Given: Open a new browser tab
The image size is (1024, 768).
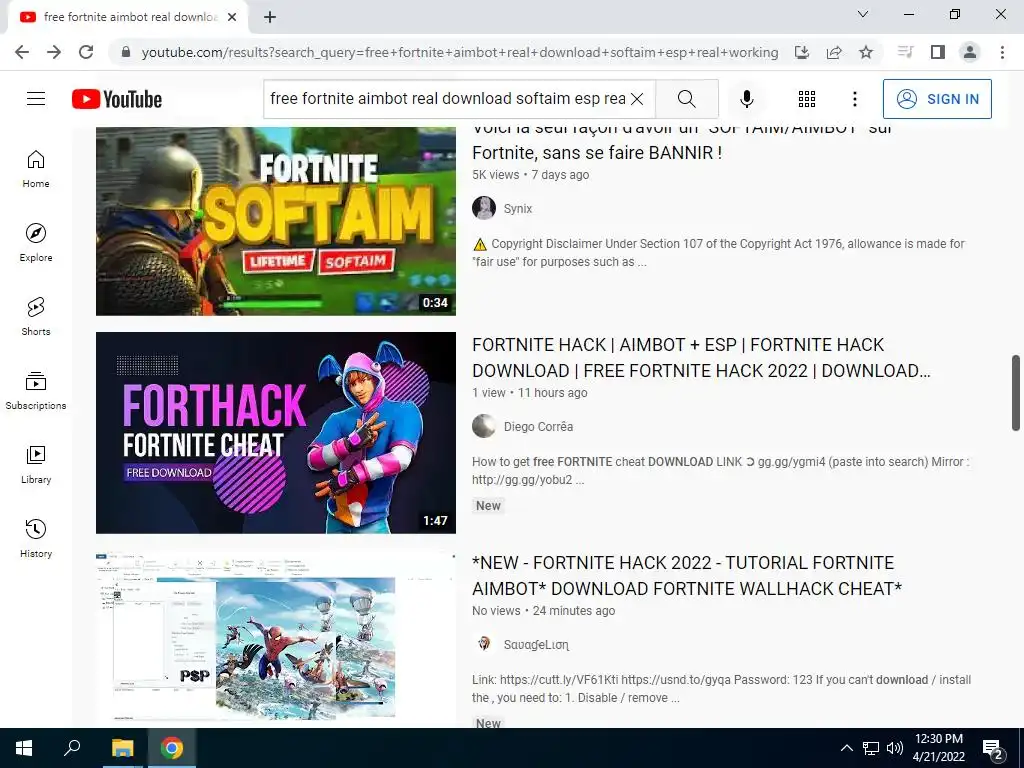Looking at the screenshot, I should [x=270, y=18].
